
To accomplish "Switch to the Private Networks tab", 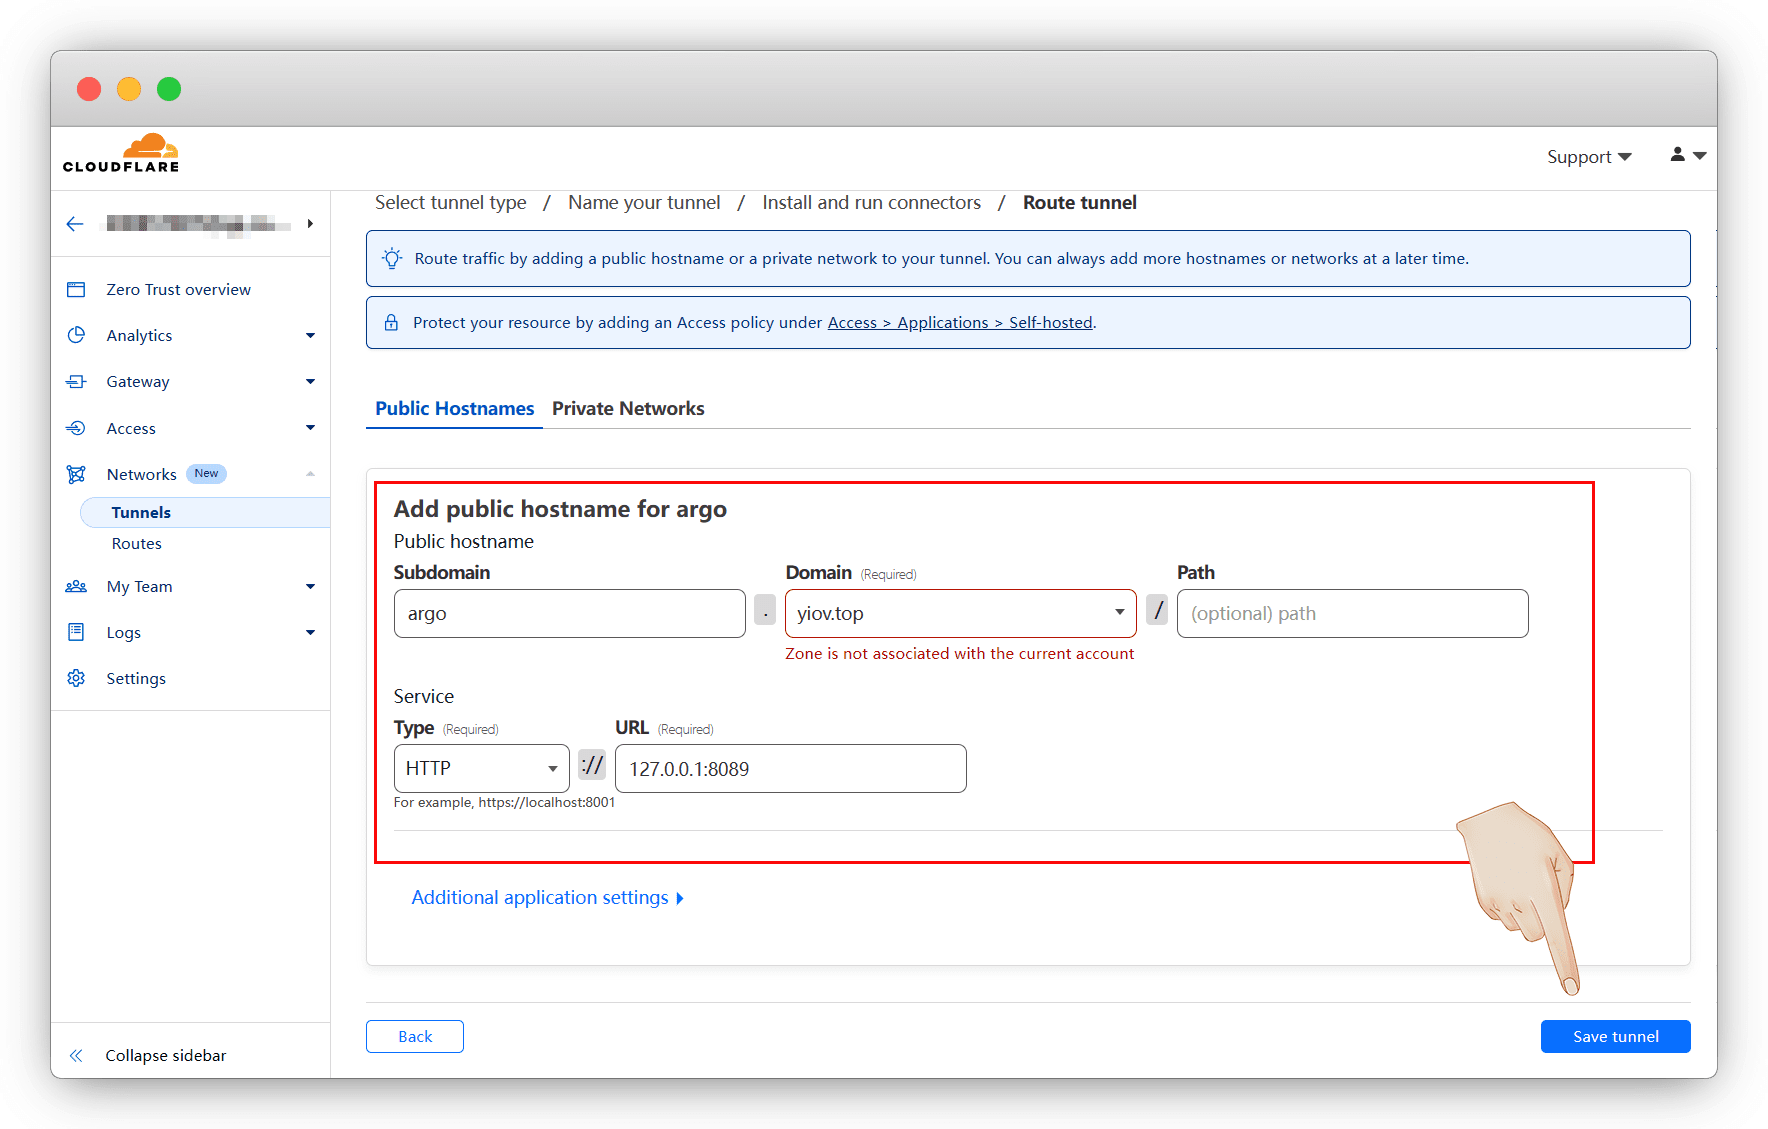I will click(x=628, y=409).
